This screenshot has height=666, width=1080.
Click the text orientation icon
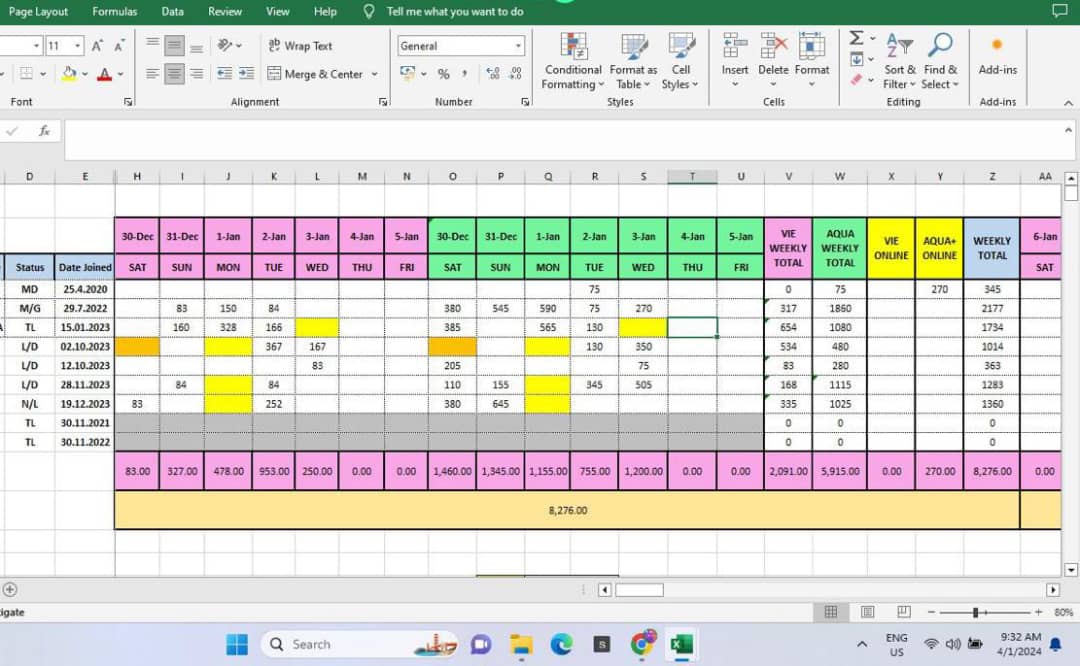click(225, 45)
